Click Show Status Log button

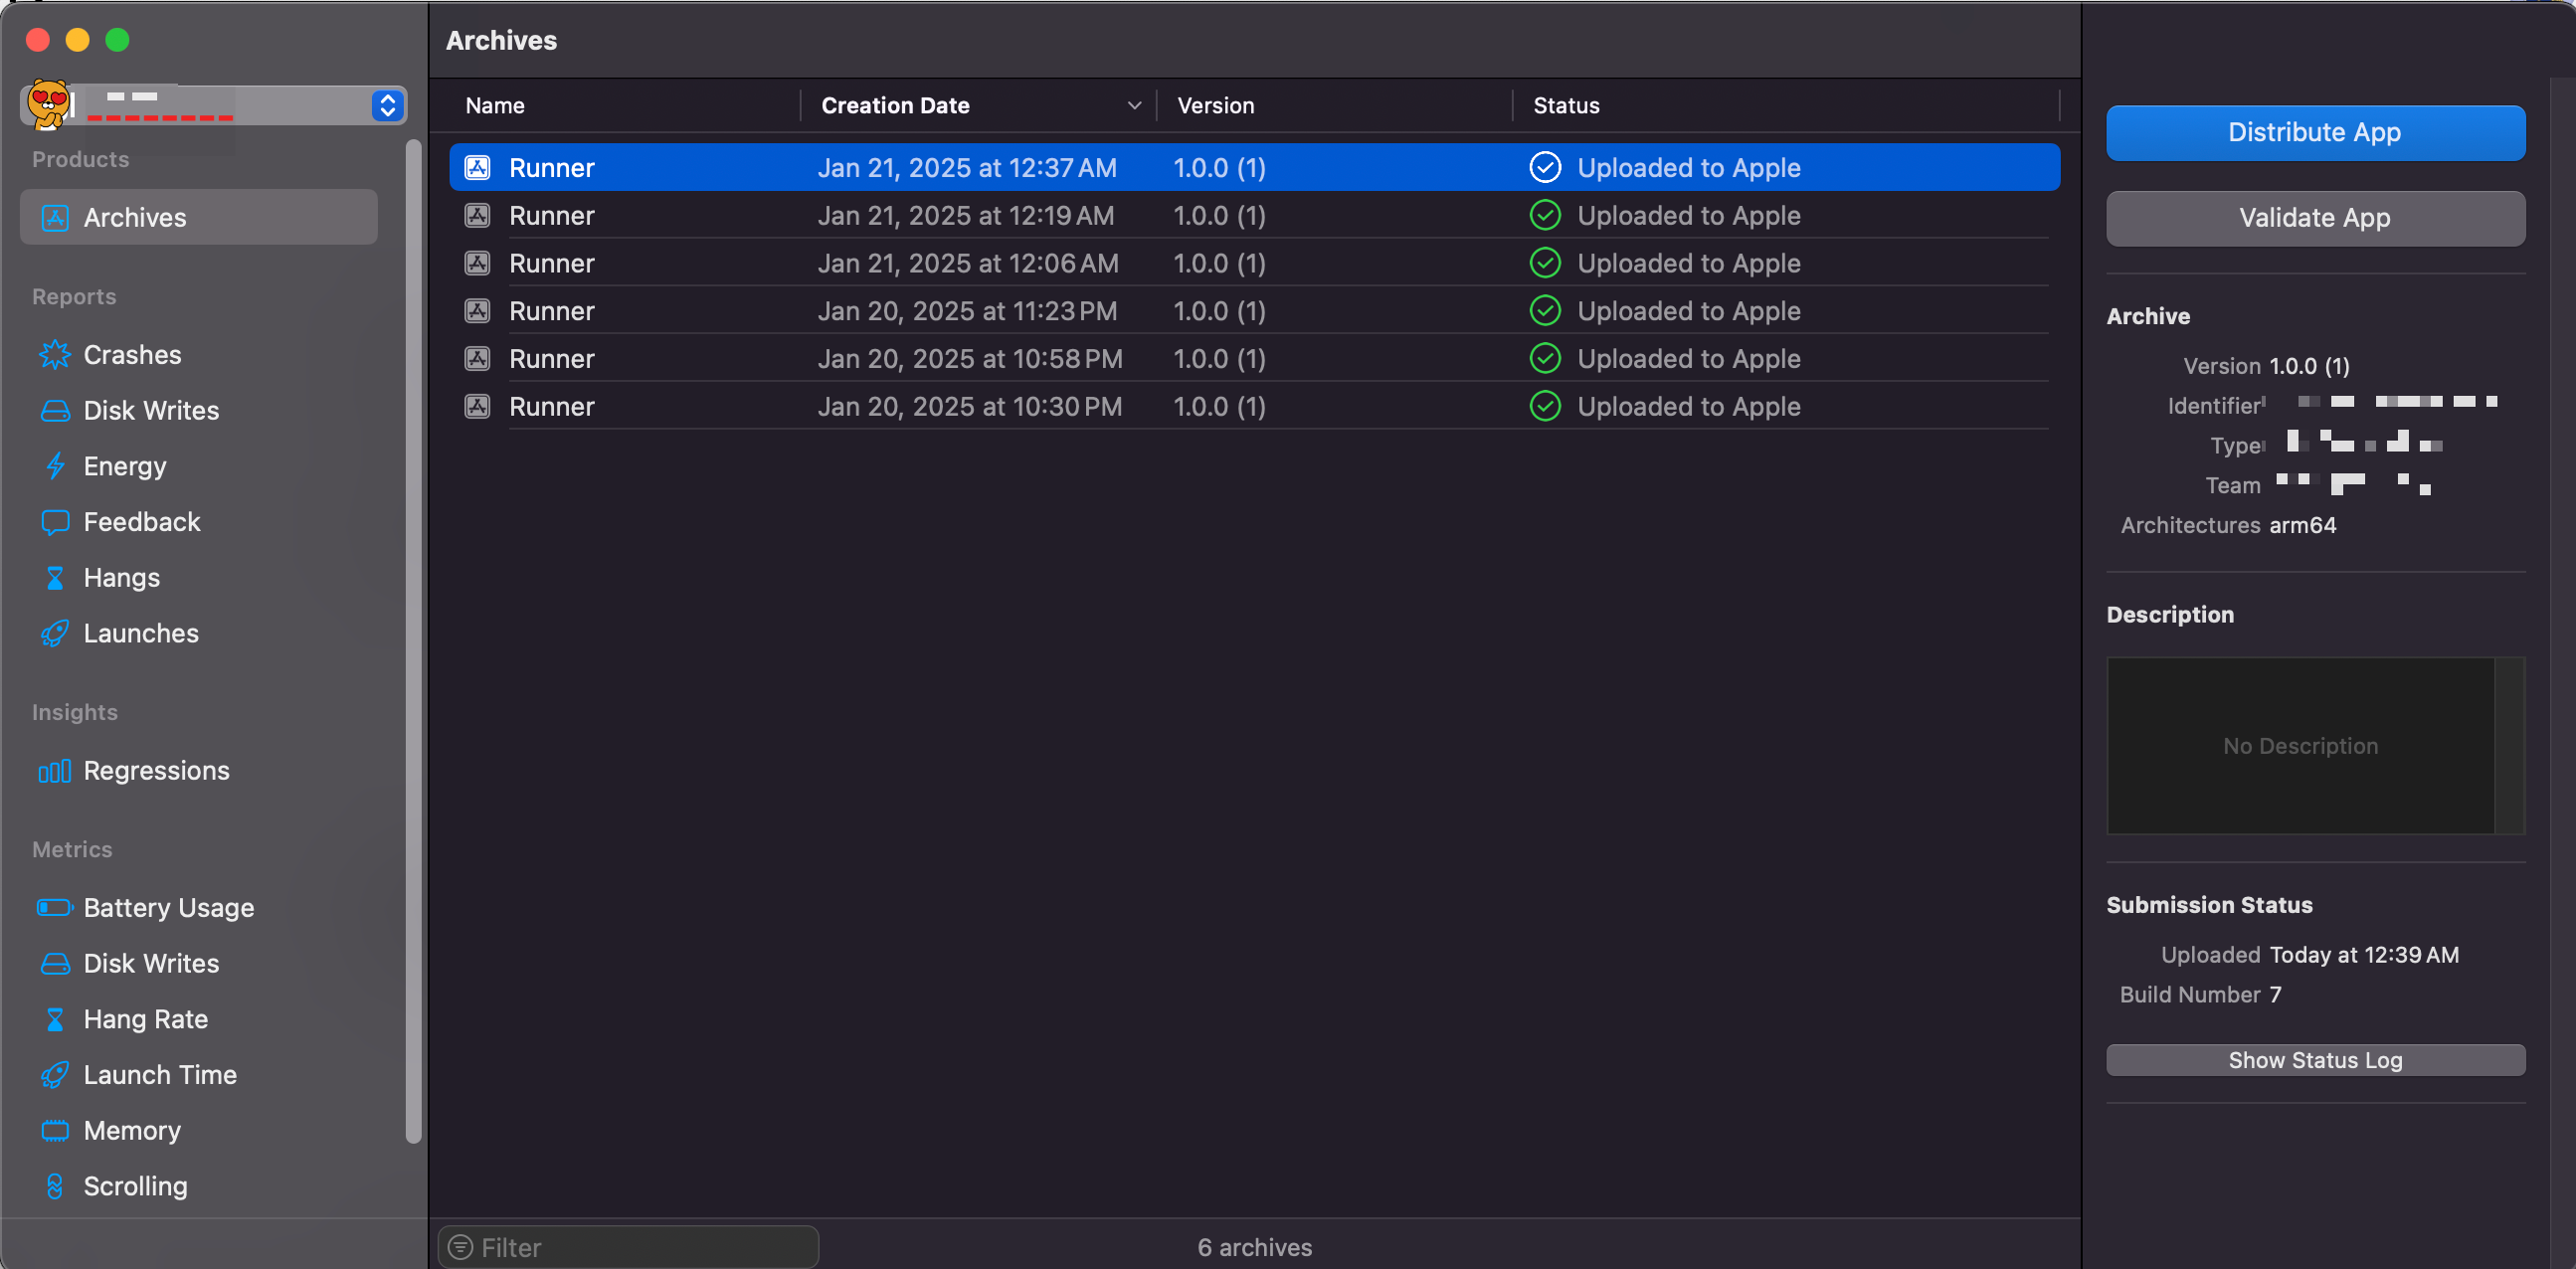click(x=2315, y=1060)
